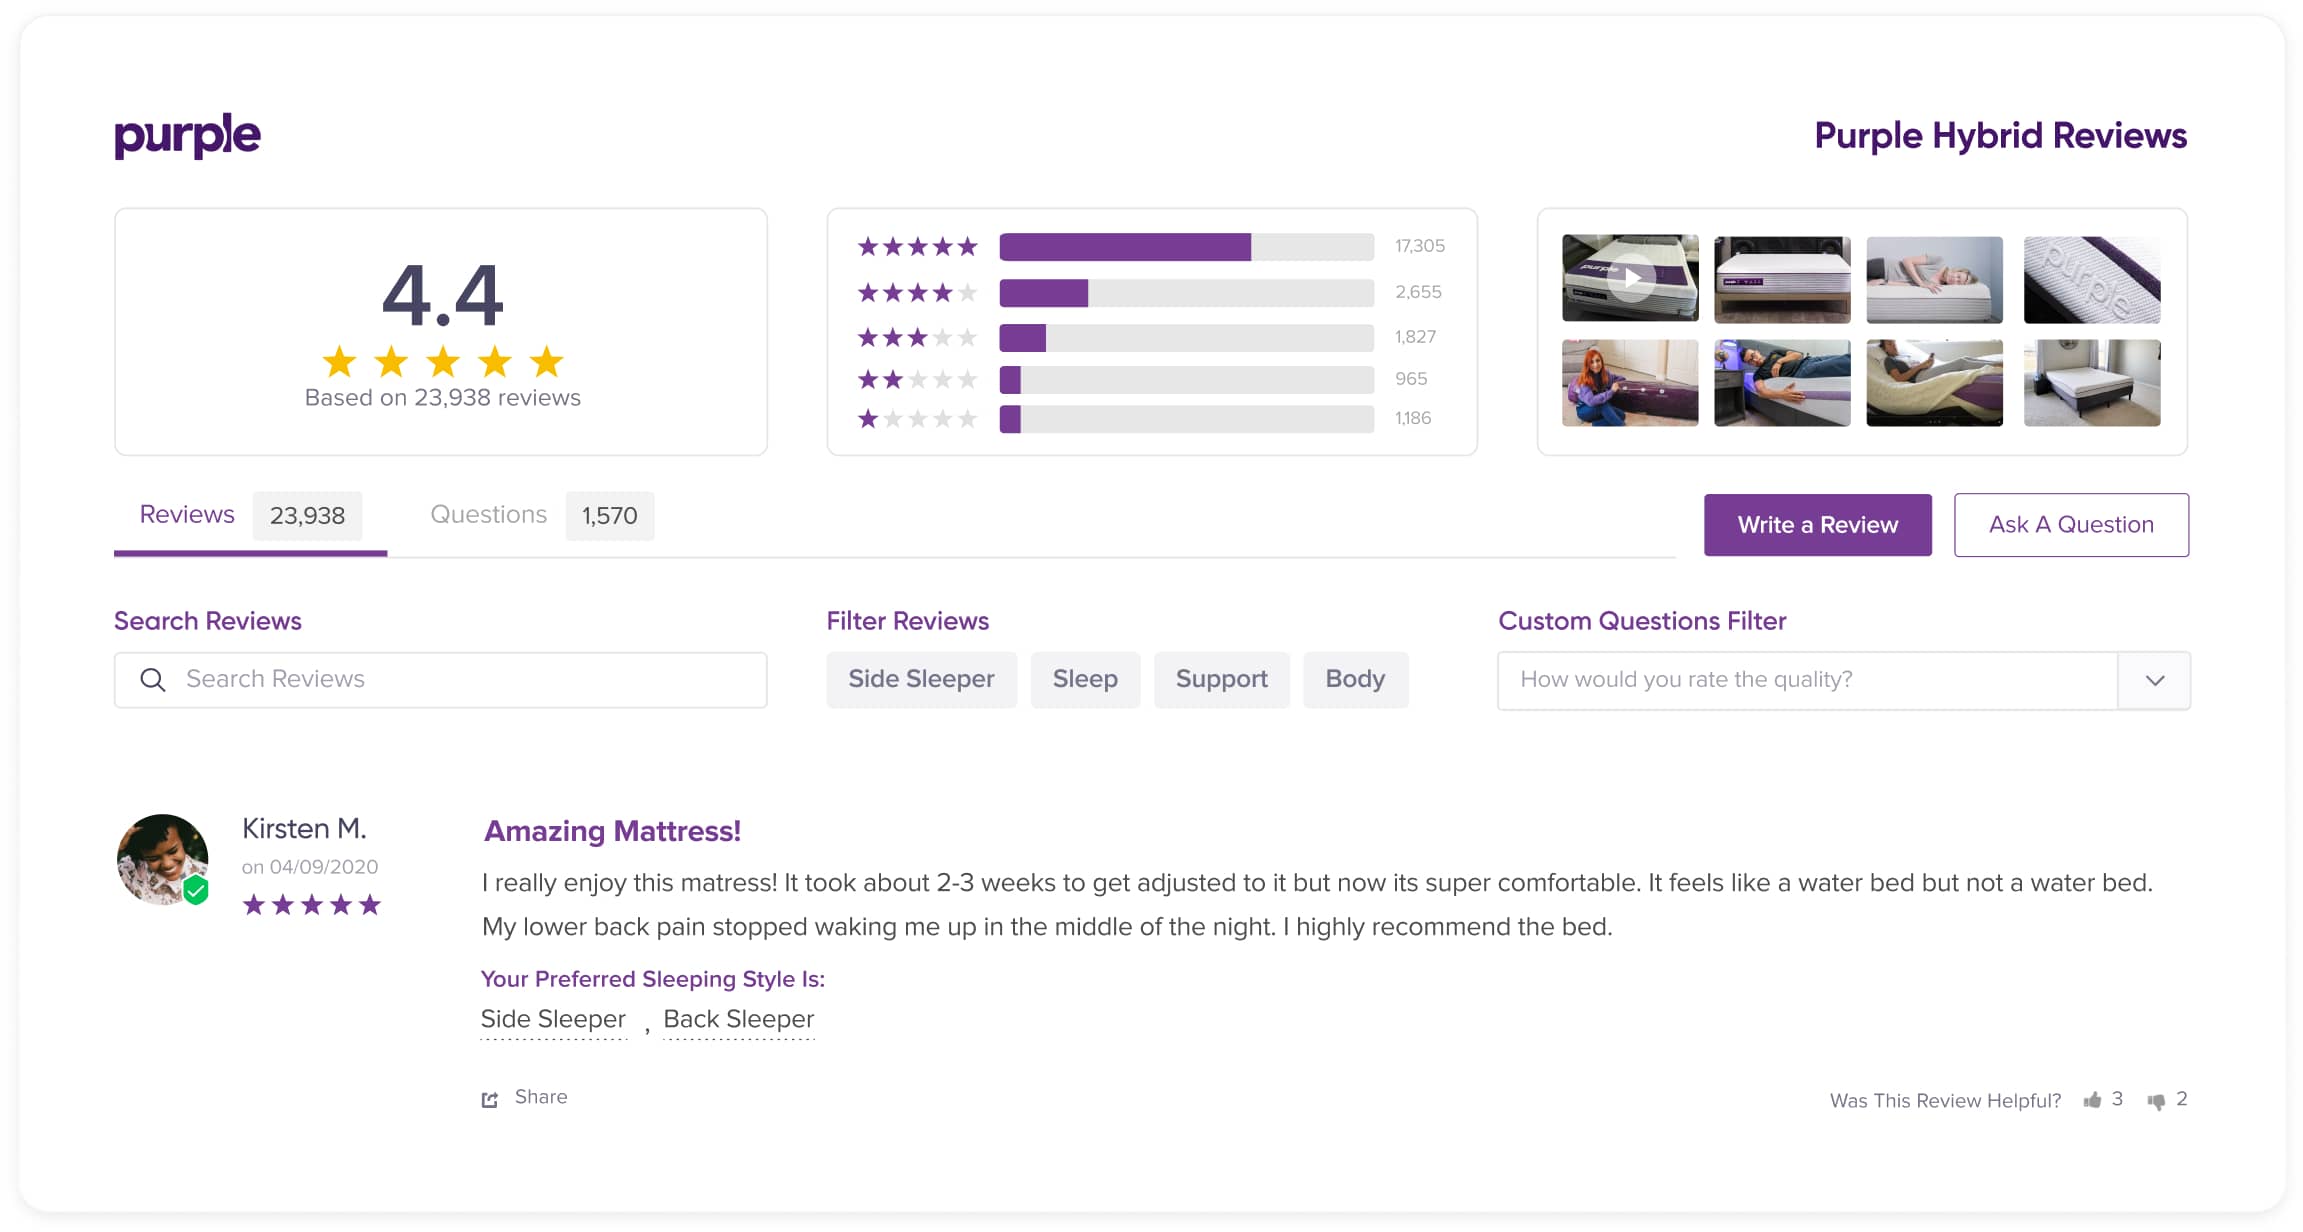Select the Body filter chip
The image size is (2303, 1232).
click(x=1355, y=680)
